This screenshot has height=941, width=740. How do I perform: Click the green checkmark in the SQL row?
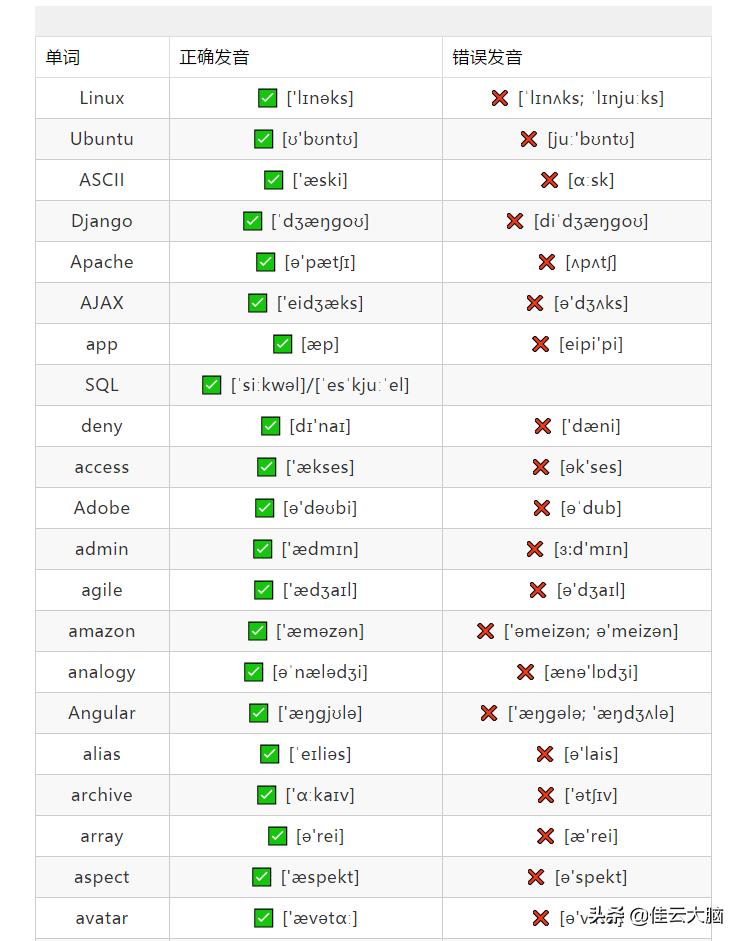click(211, 385)
